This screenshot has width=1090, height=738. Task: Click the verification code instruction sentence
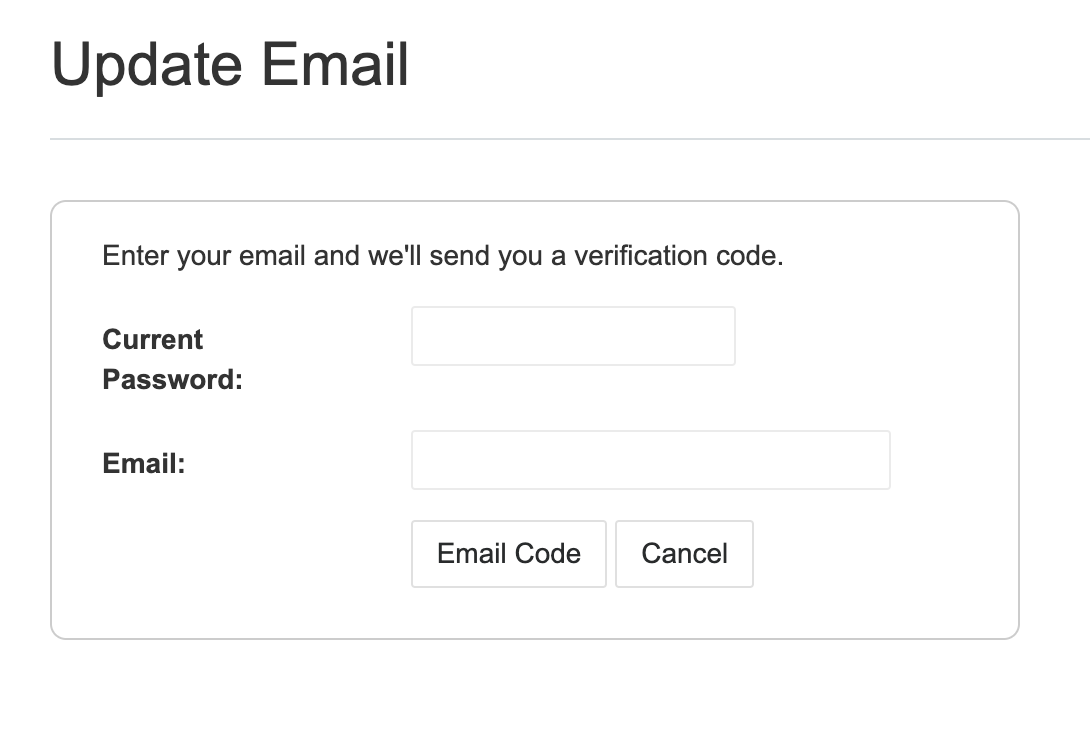tap(443, 256)
